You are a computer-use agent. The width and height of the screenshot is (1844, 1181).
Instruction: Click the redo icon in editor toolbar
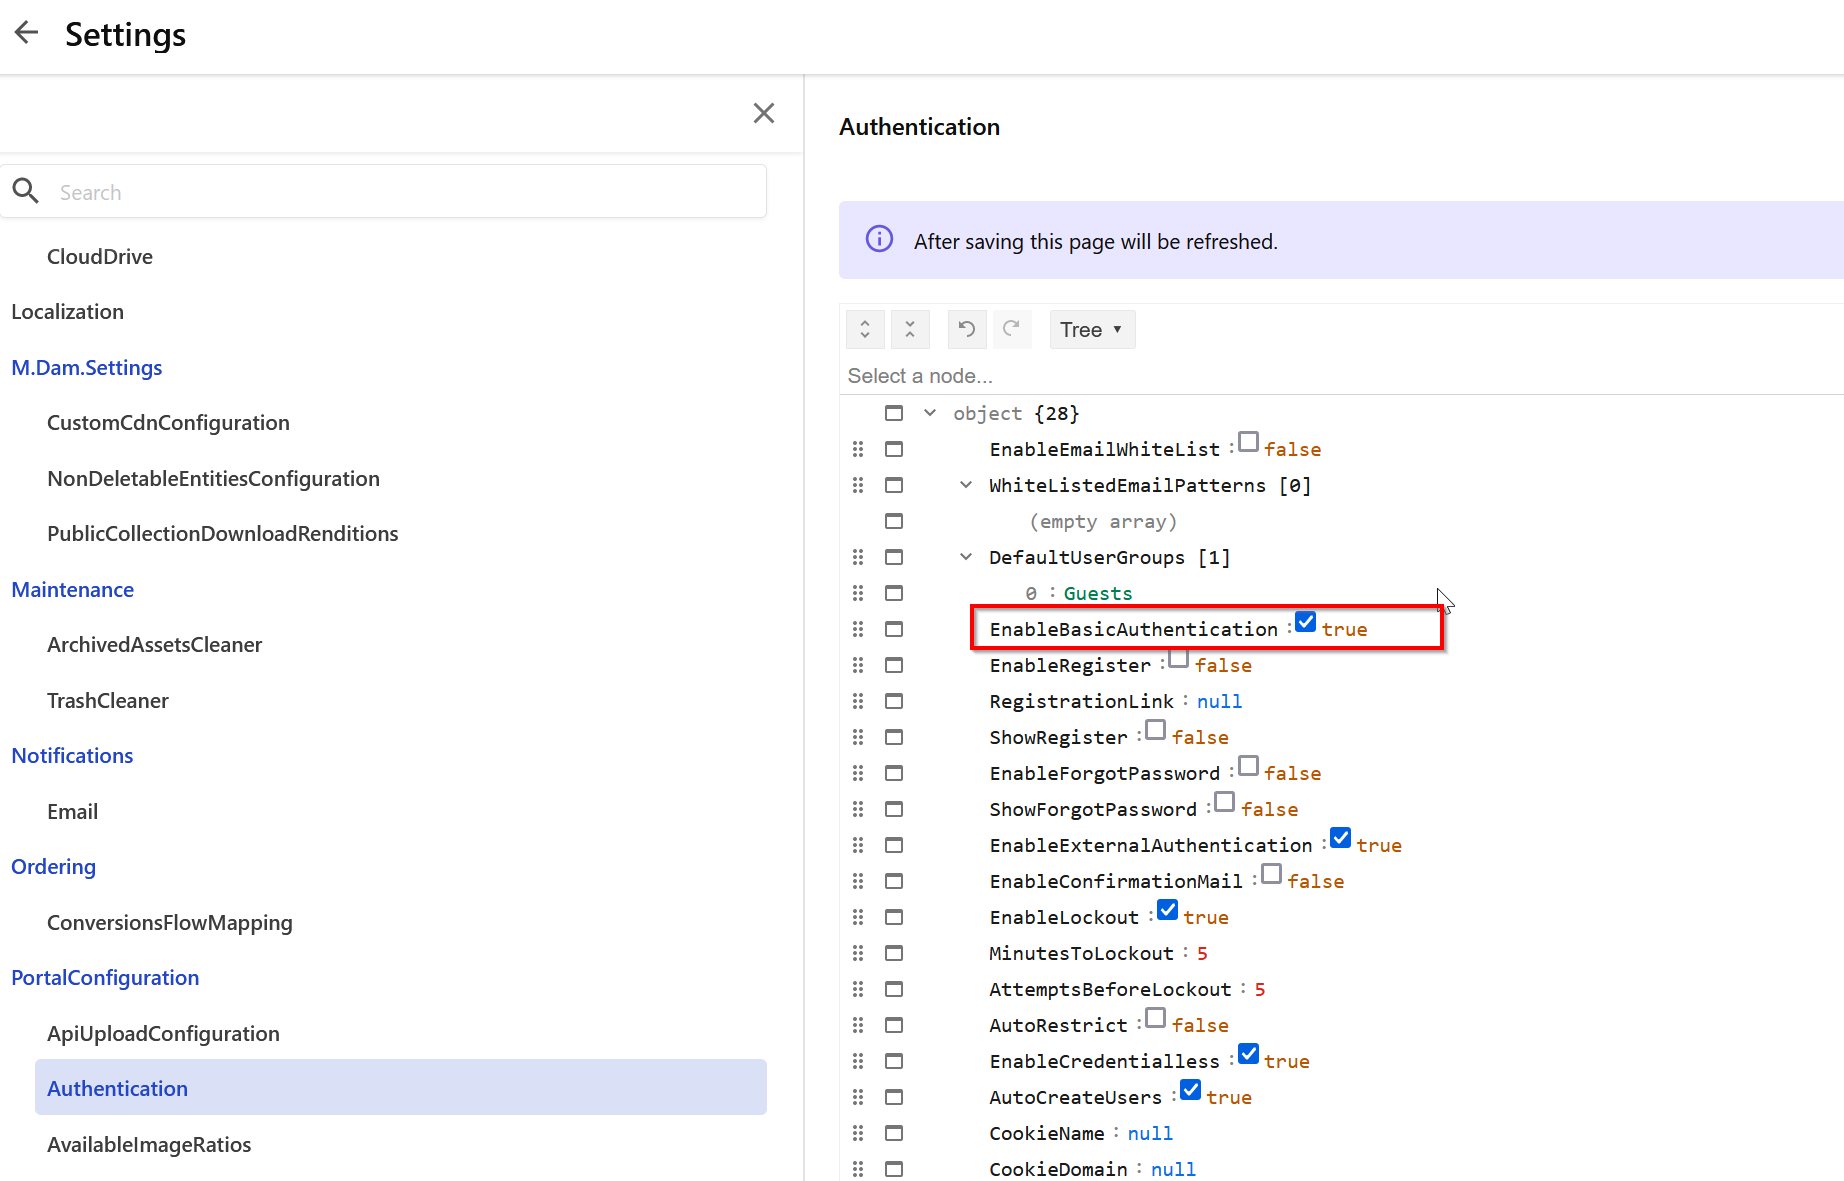[1011, 329]
